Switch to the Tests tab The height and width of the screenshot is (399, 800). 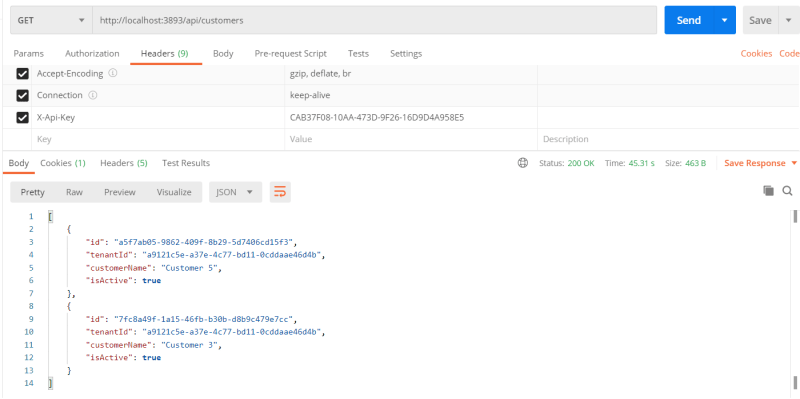pyautogui.click(x=358, y=54)
